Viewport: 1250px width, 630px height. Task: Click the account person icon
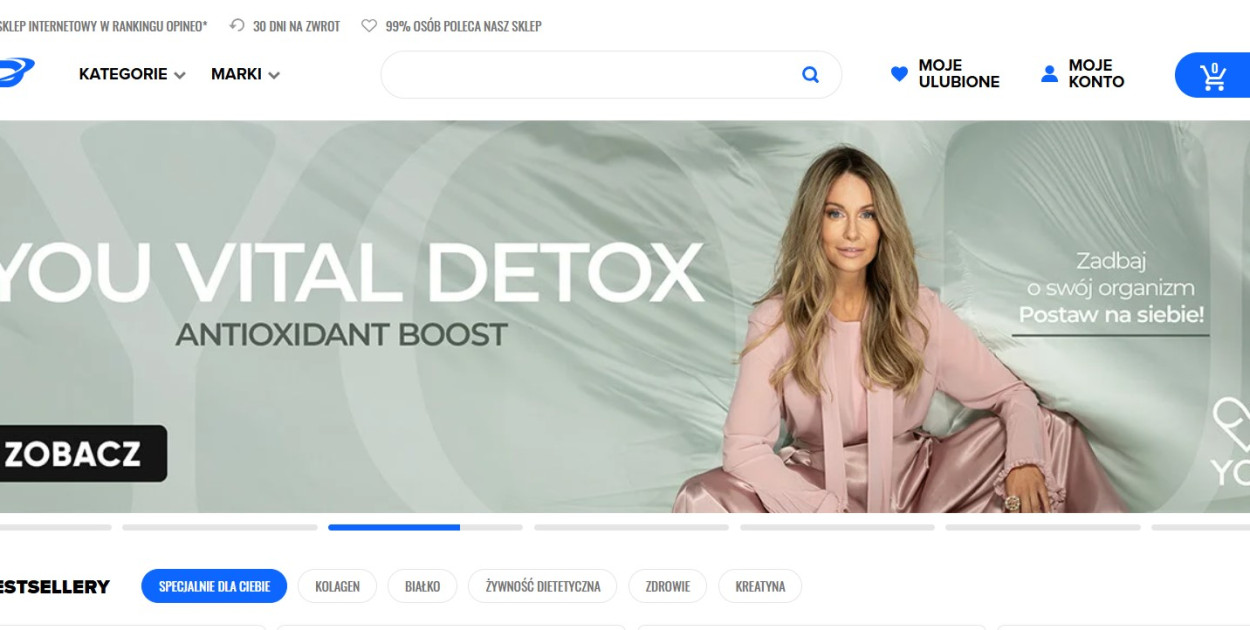(x=1049, y=74)
